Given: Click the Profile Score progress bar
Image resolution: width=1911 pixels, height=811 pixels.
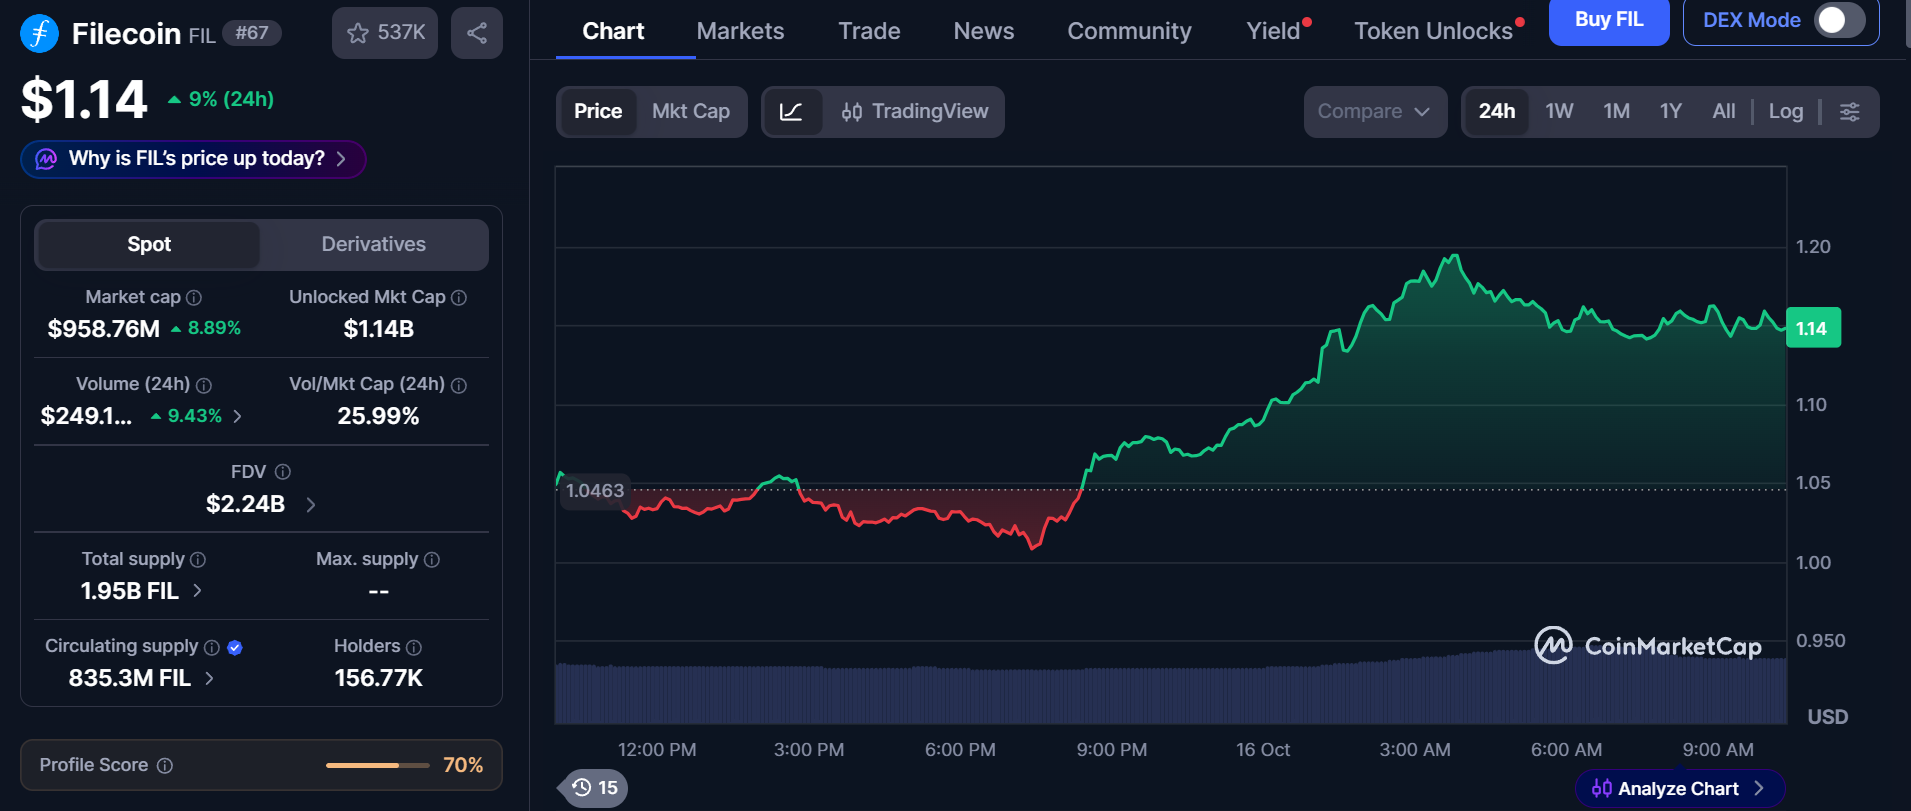Looking at the screenshot, I should [x=377, y=766].
